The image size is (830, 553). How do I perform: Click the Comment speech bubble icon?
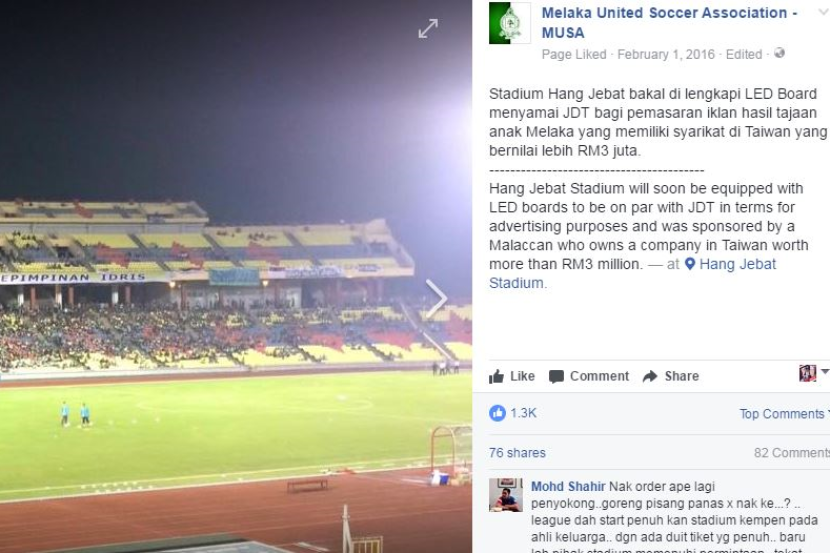point(556,377)
